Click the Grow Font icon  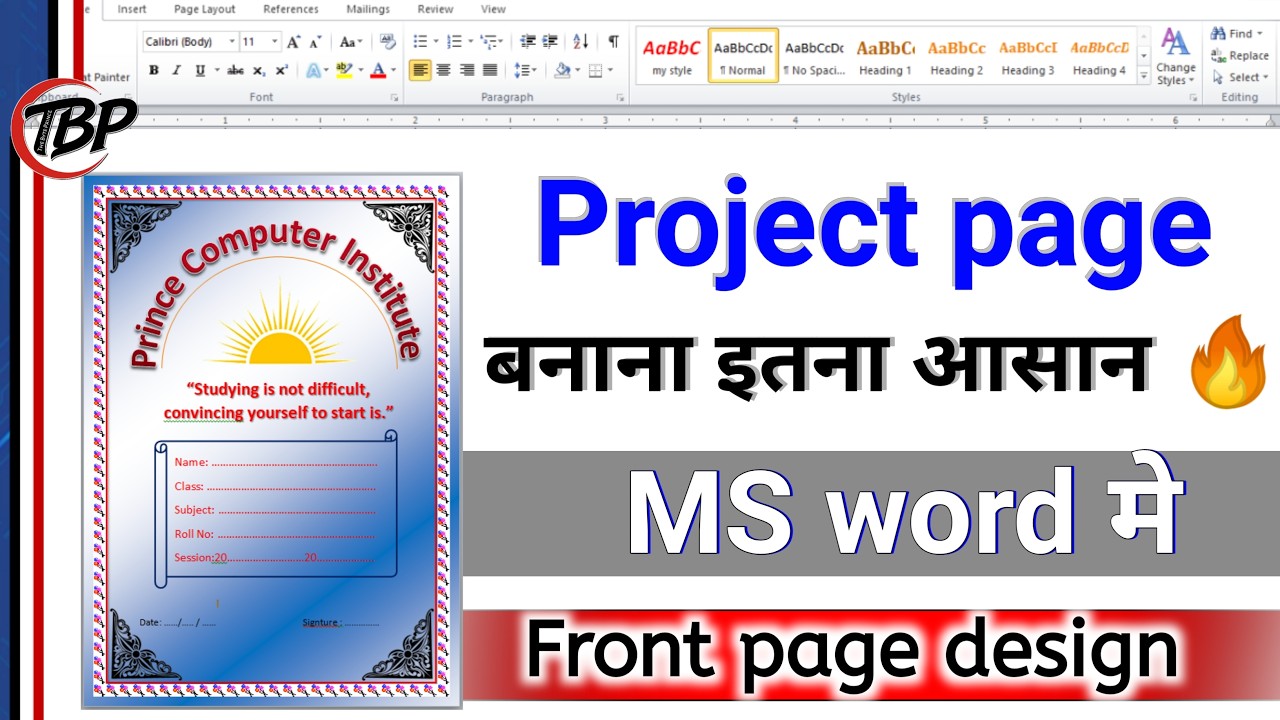pyautogui.click(x=294, y=42)
